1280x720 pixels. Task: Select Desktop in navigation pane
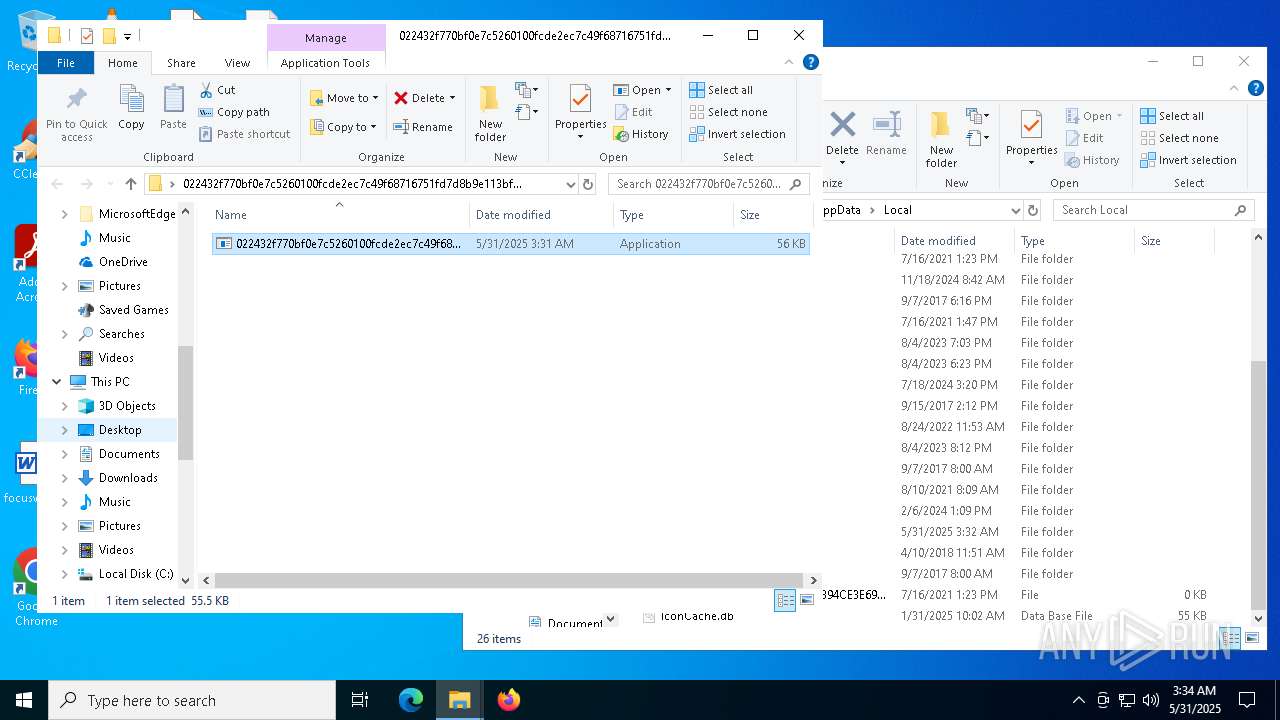coord(120,430)
